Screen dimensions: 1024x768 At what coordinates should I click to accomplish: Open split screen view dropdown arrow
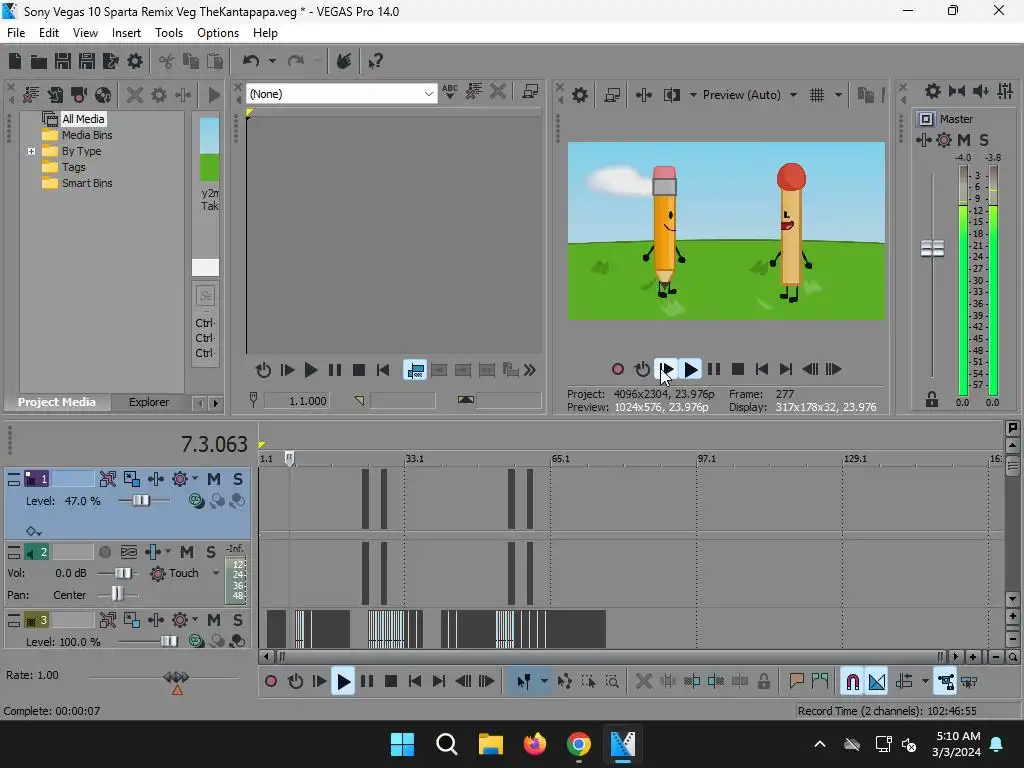[693, 95]
